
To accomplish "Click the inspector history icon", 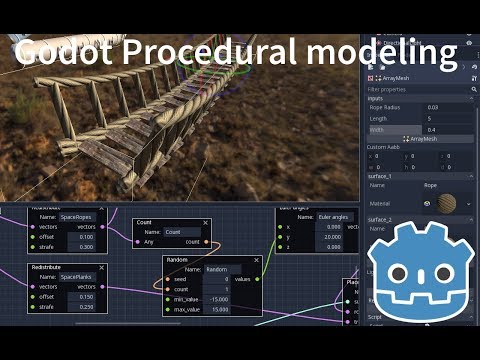I will pyautogui.click(x=474, y=67).
